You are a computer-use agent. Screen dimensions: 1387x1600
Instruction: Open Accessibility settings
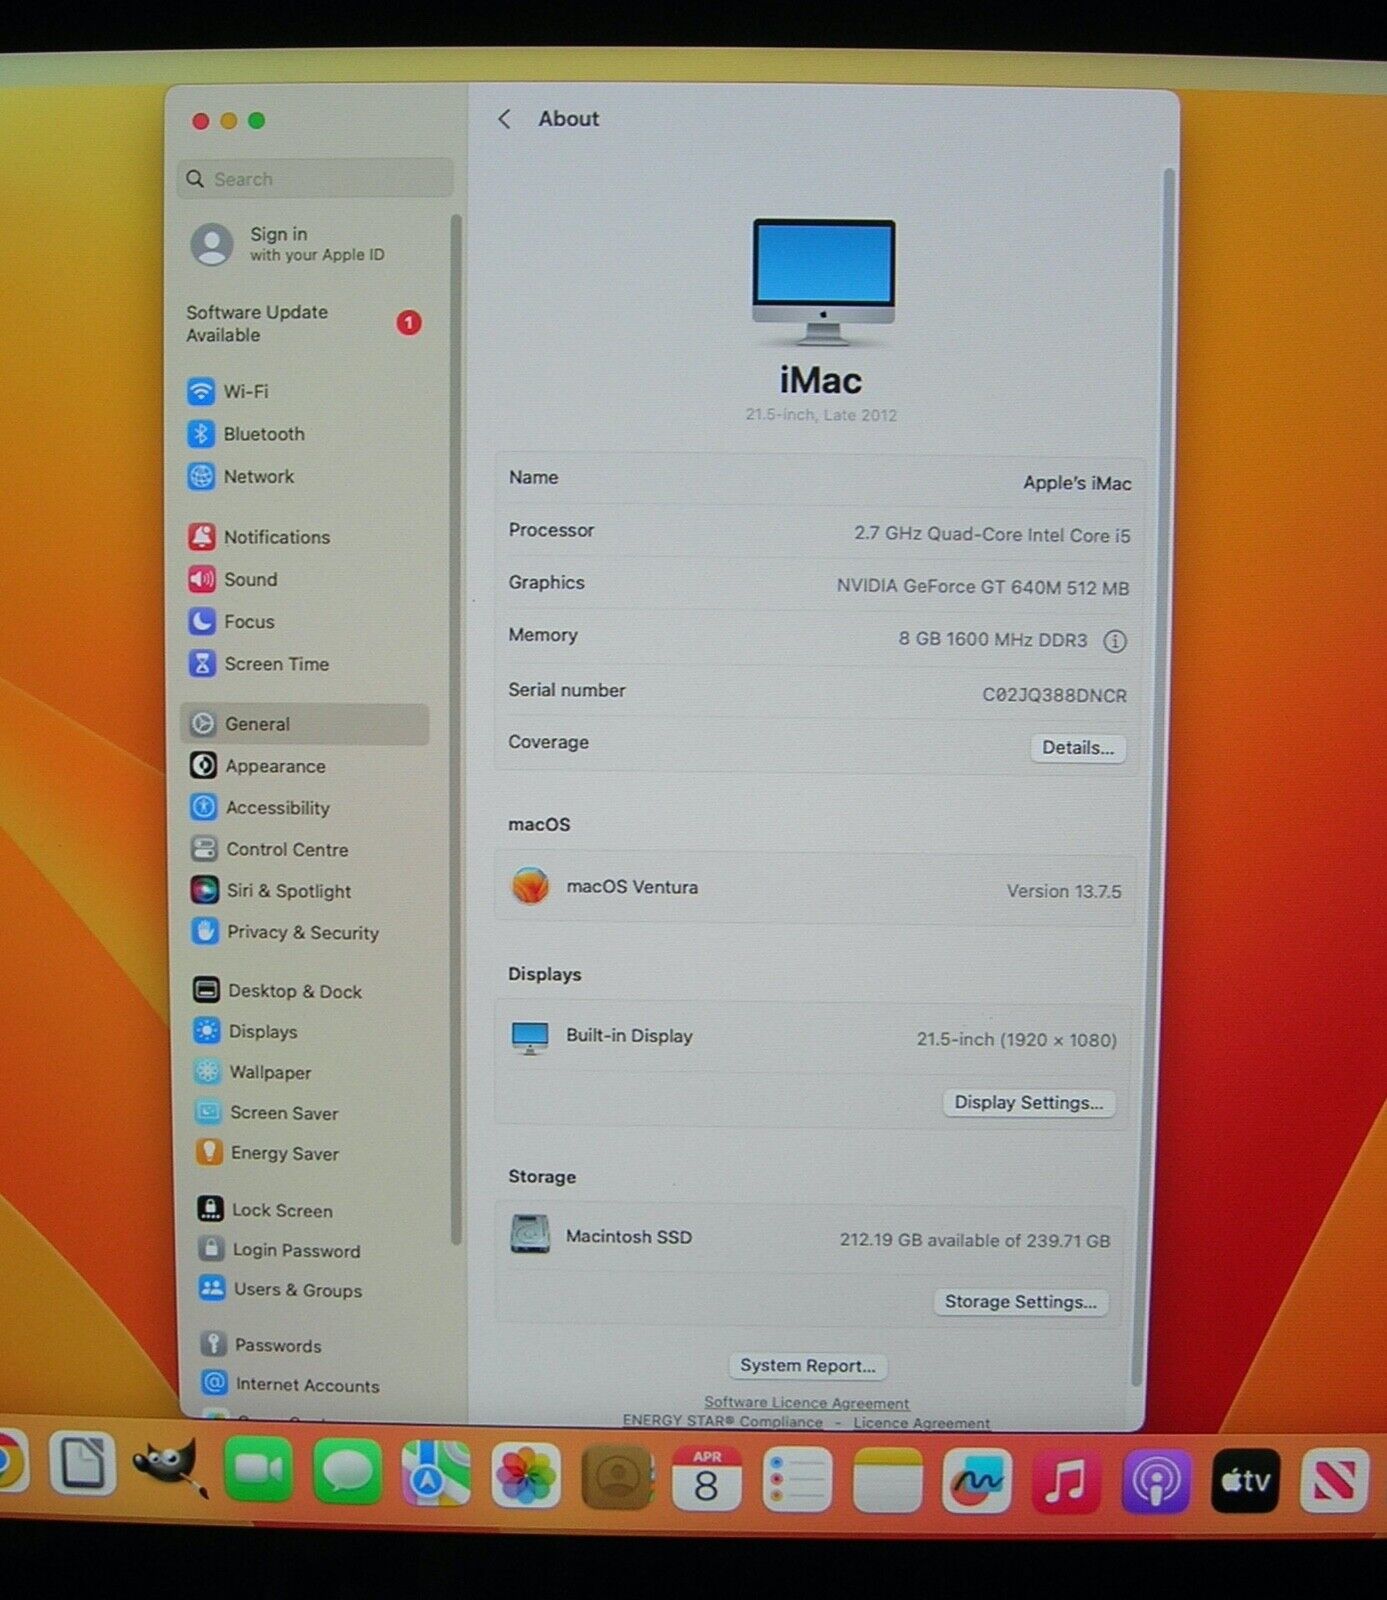click(260, 808)
